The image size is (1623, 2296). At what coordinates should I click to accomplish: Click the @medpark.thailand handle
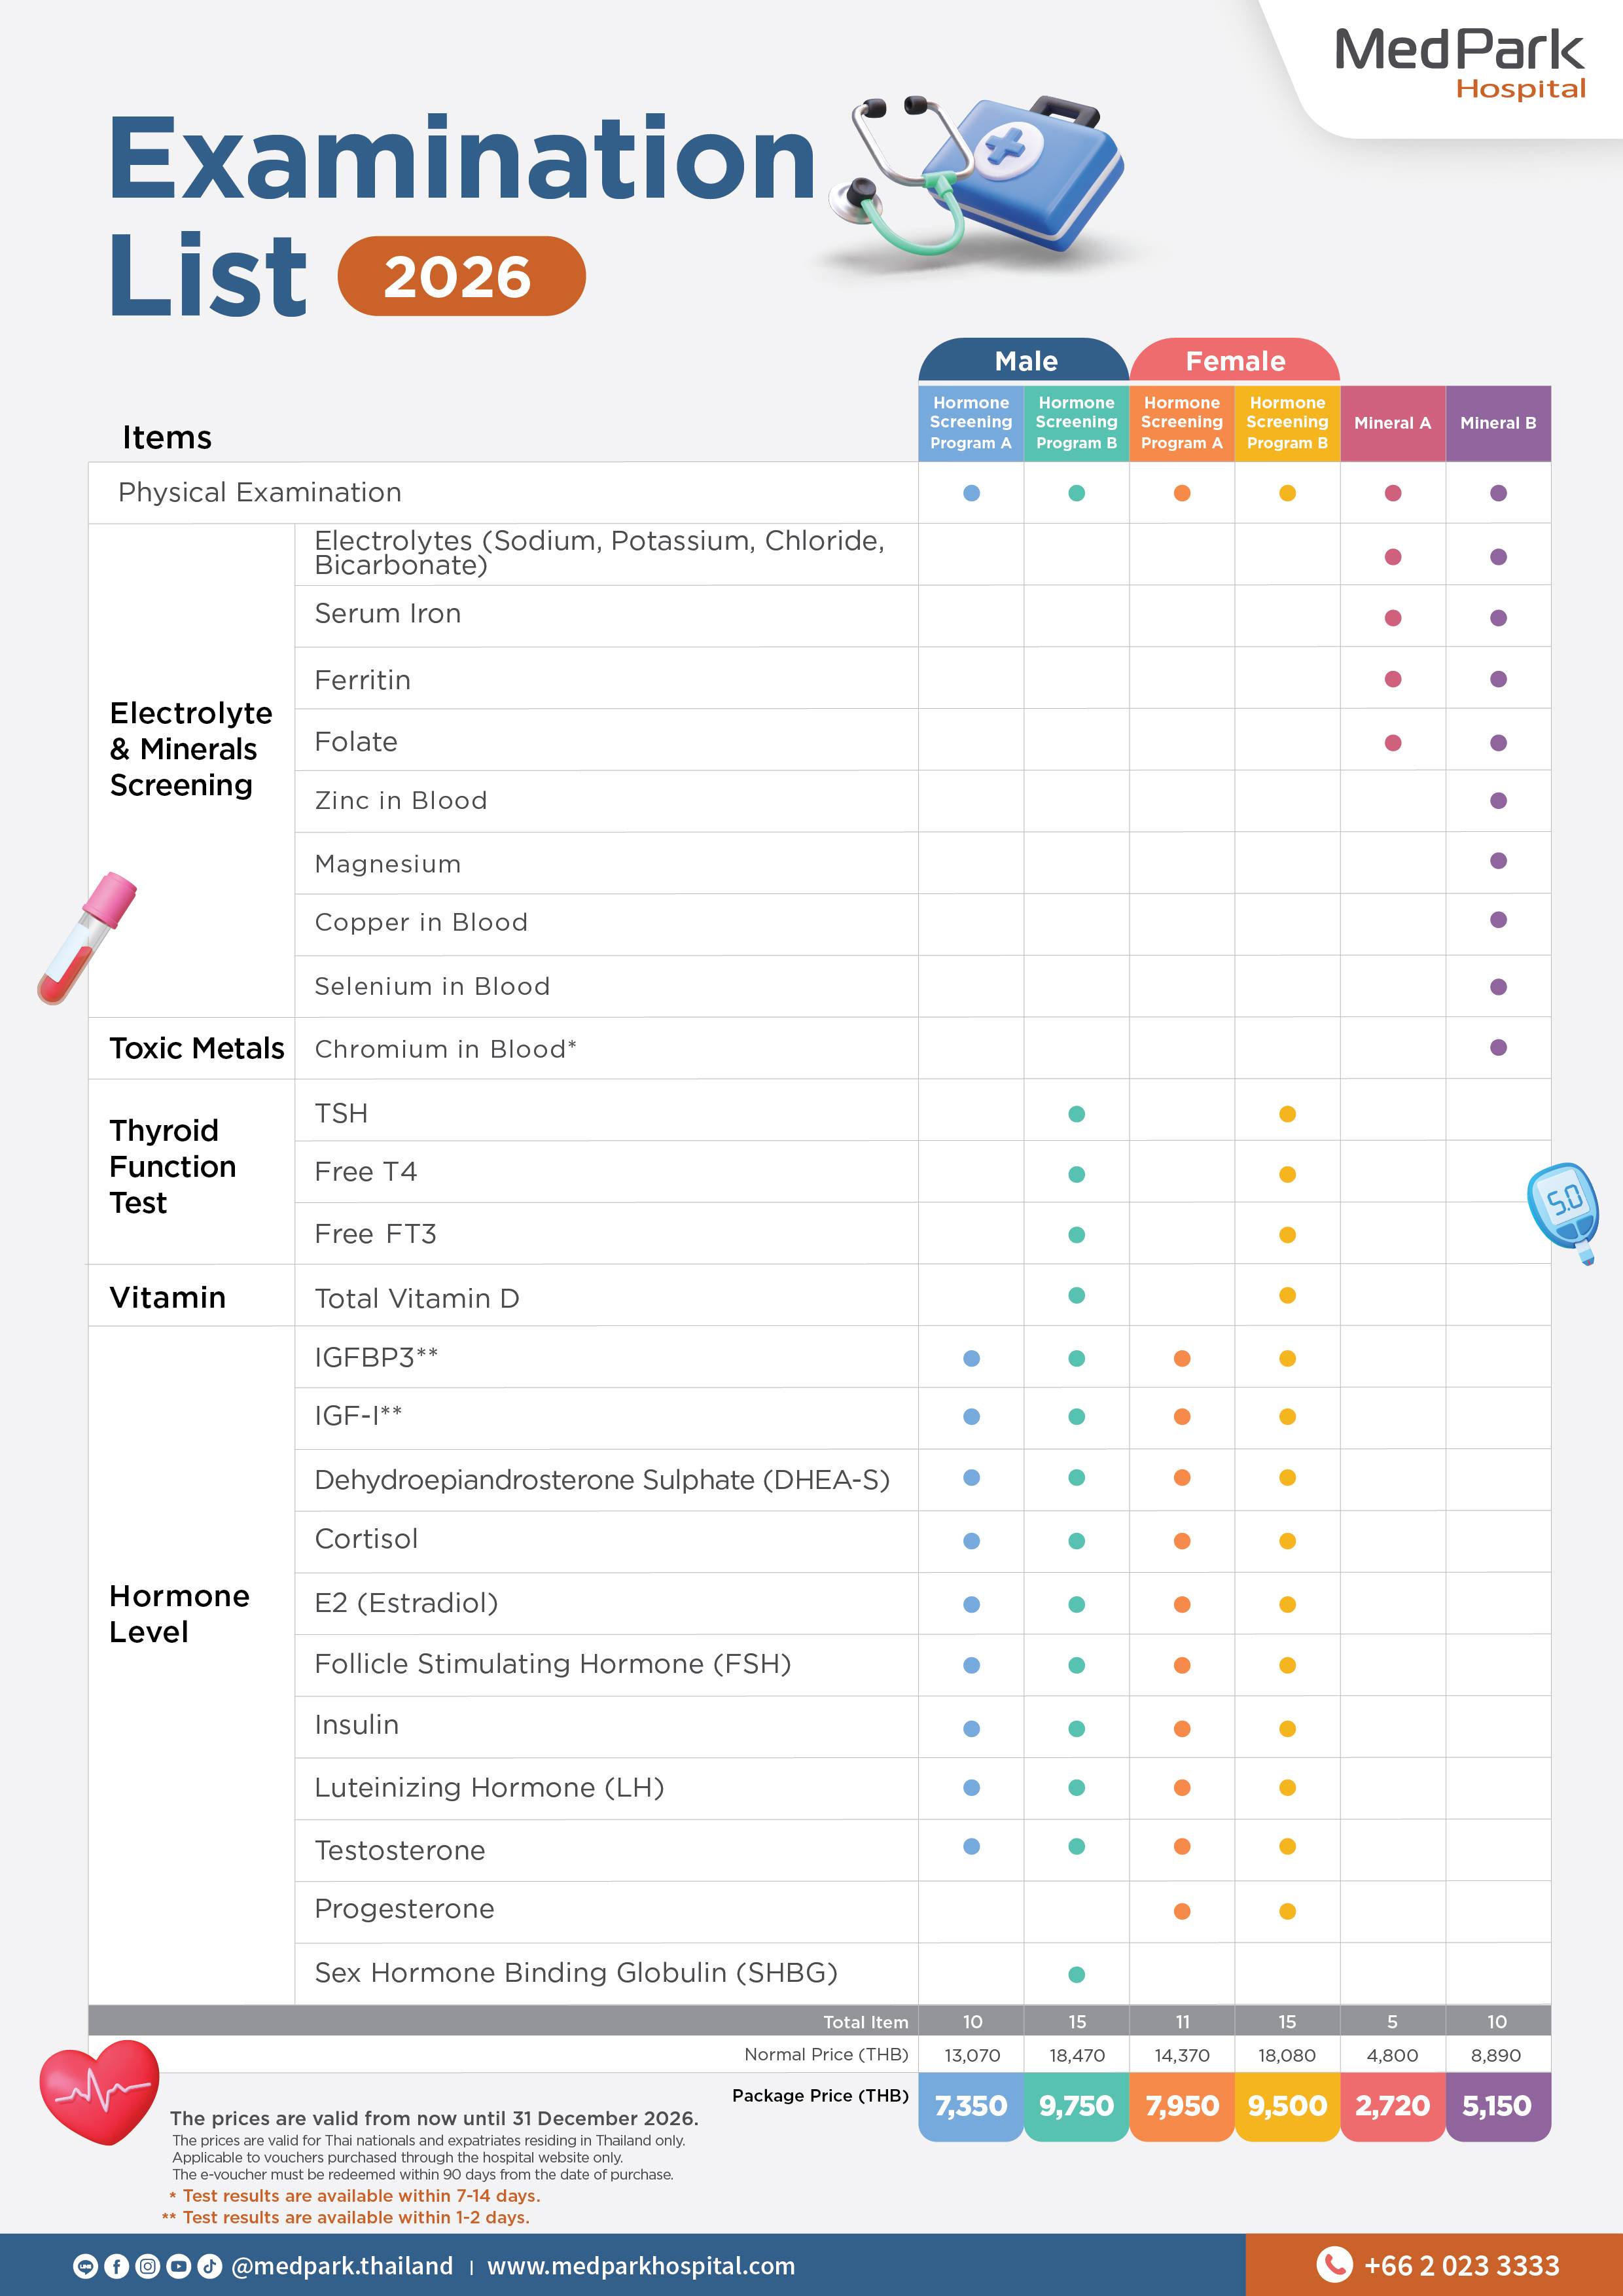(342, 2266)
